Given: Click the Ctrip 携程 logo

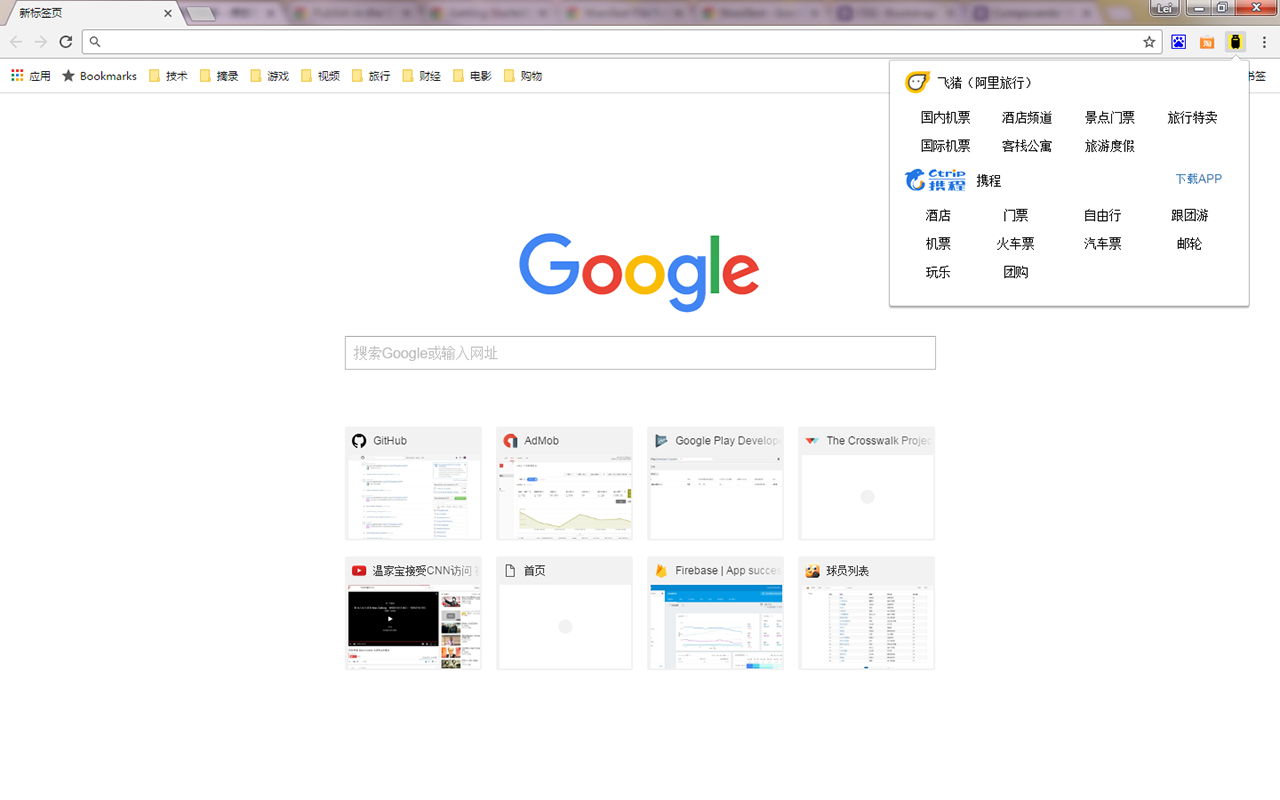Looking at the screenshot, I should (935, 180).
